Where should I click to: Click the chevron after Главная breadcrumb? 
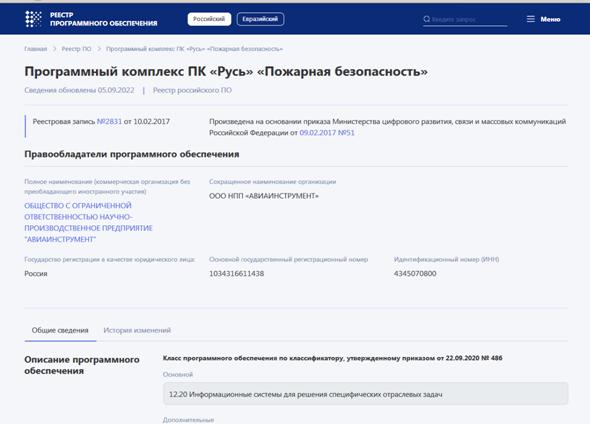pyautogui.click(x=54, y=49)
